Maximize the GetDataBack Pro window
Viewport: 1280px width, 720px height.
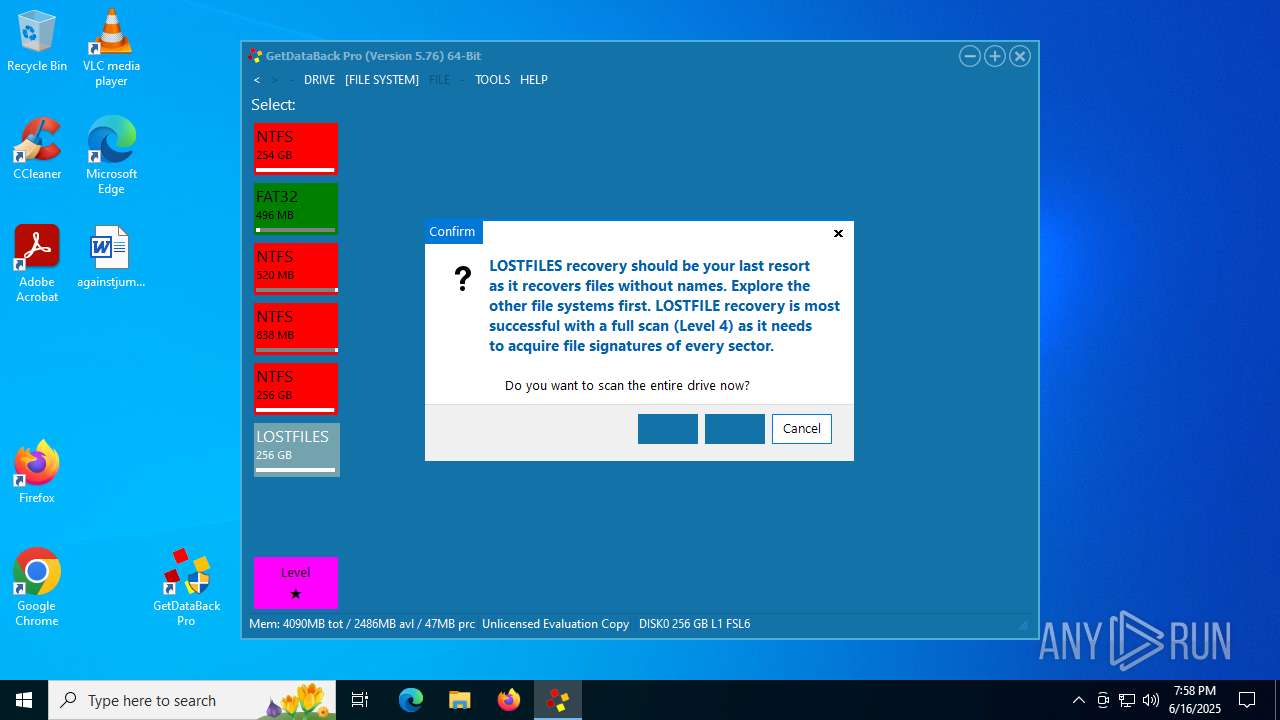pos(995,56)
